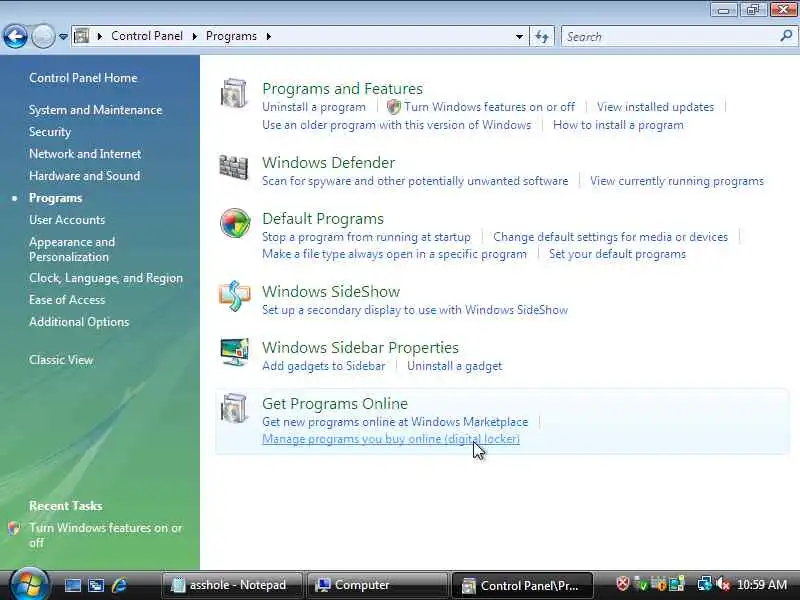Launch Internet Explorer from quick launch
This screenshot has width=800, height=600.
[119, 585]
